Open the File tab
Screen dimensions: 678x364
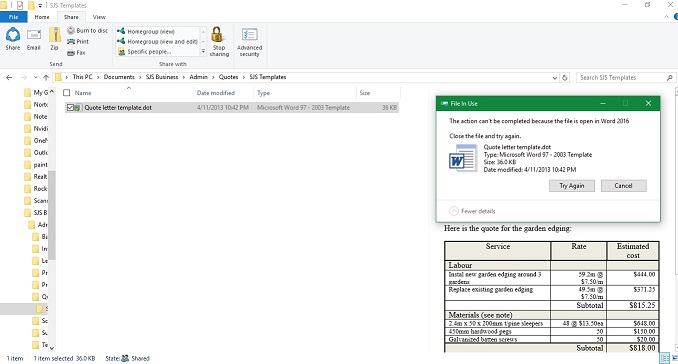click(13, 17)
